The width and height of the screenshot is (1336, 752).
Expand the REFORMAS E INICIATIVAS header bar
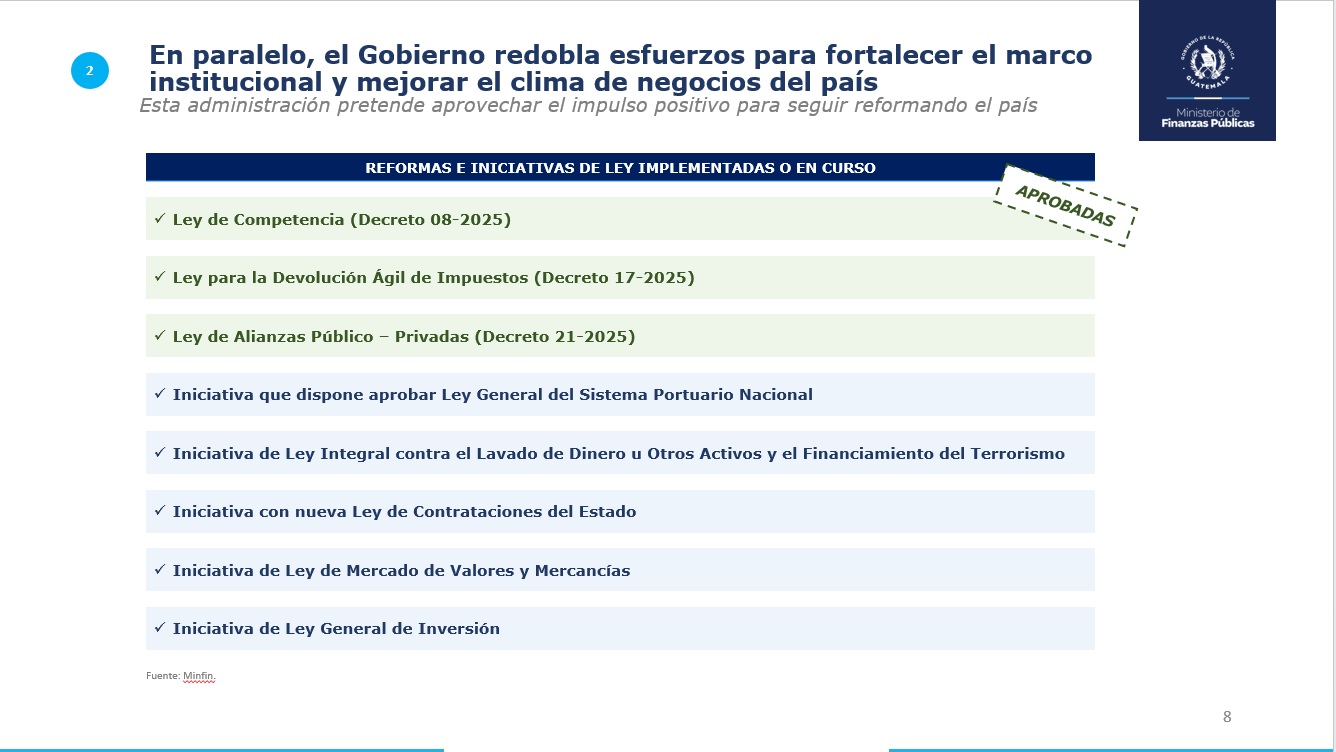(x=620, y=167)
